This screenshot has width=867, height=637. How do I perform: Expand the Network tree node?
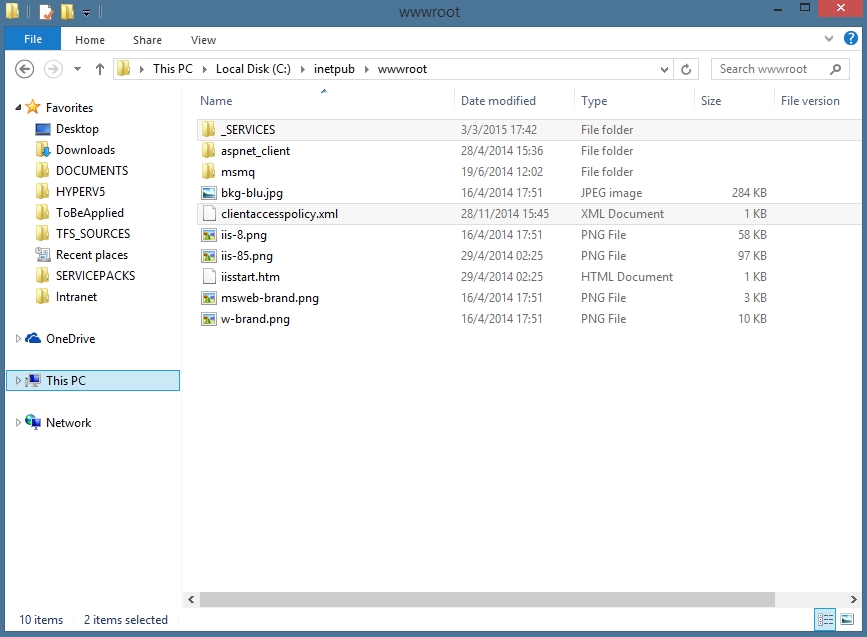click(18, 423)
